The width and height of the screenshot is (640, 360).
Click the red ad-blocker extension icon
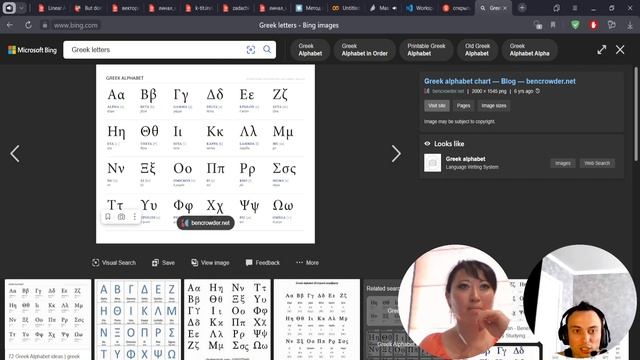coord(593,25)
